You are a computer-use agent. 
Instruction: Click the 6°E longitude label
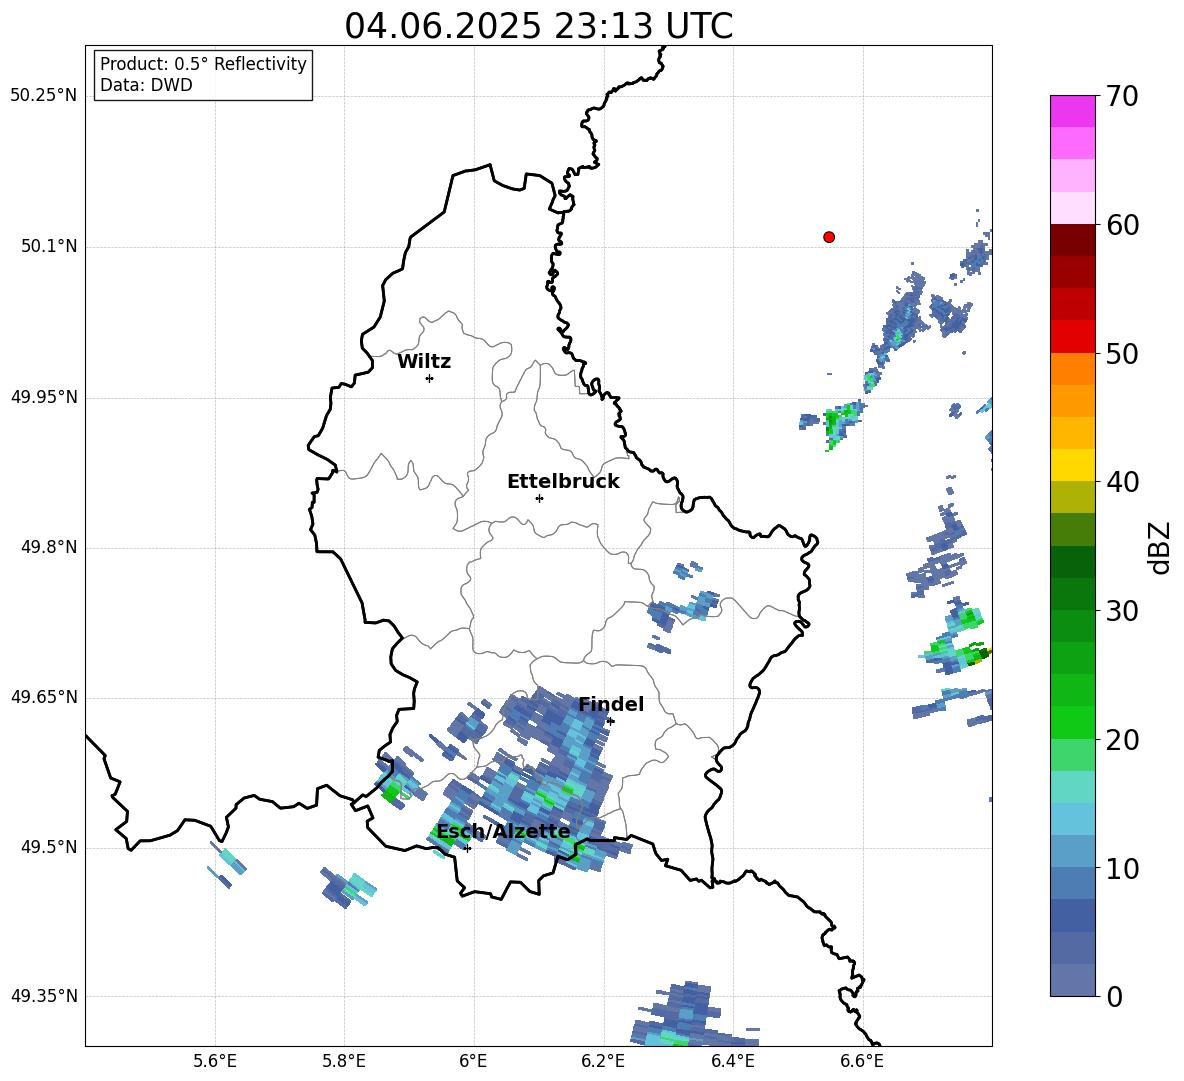point(473,1061)
